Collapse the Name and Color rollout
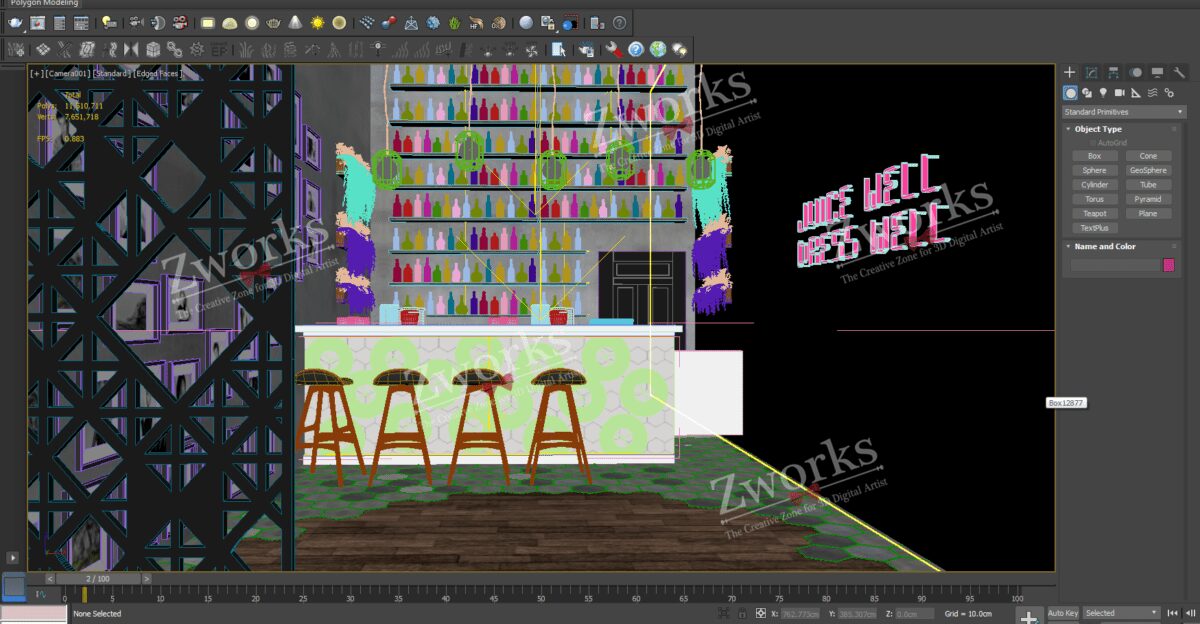Image resolution: width=1200 pixels, height=624 pixels. click(x=1104, y=246)
